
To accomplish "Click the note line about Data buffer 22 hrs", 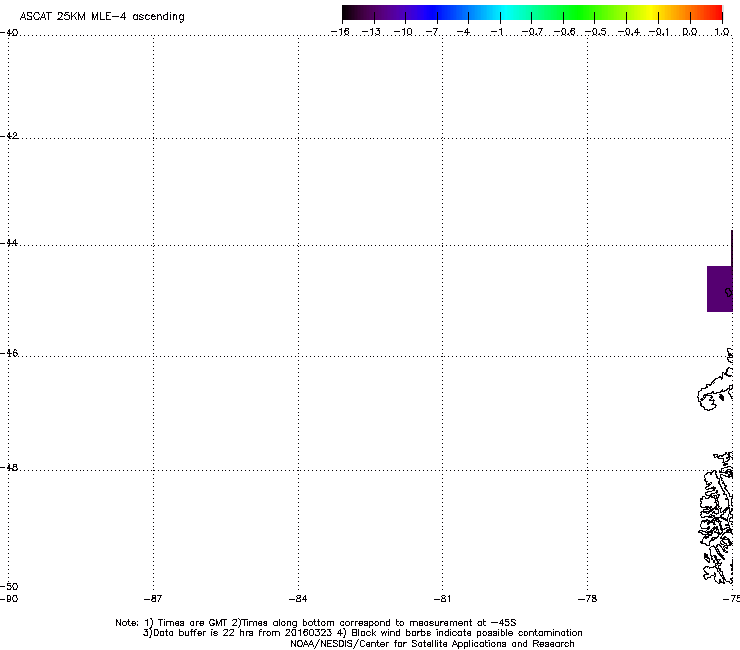I will [x=362, y=633].
